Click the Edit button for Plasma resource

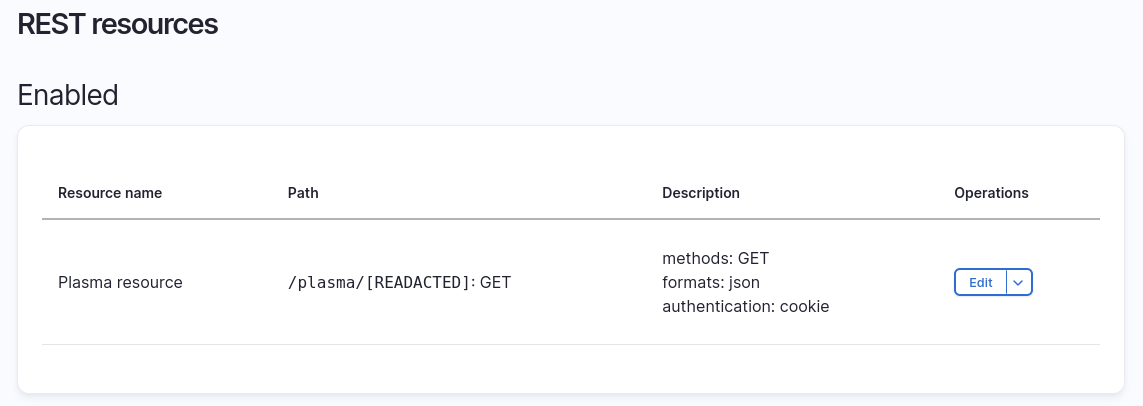tap(980, 283)
